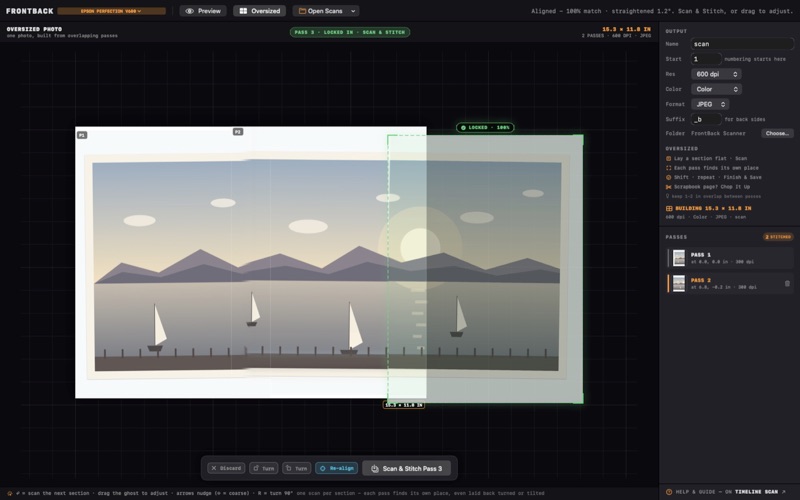Discard the current pass
Viewport: 800px width, 500px height.
tap(226, 468)
